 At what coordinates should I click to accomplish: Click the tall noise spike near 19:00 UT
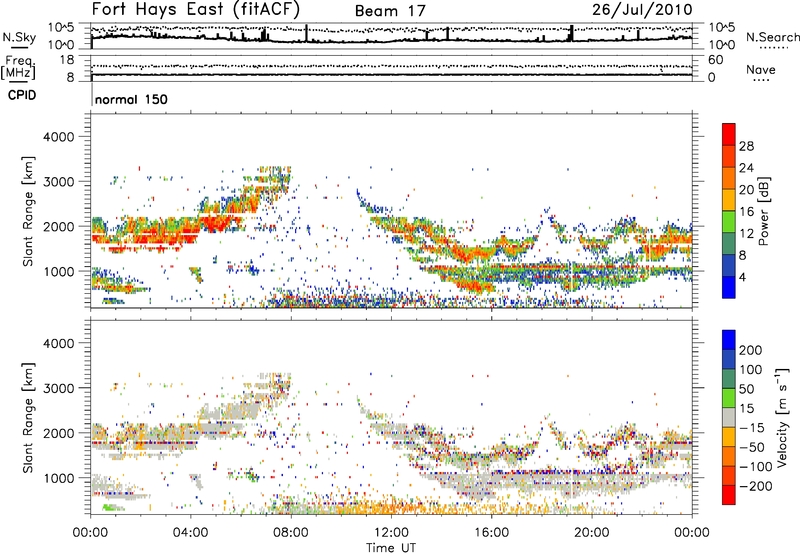click(x=571, y=33)
